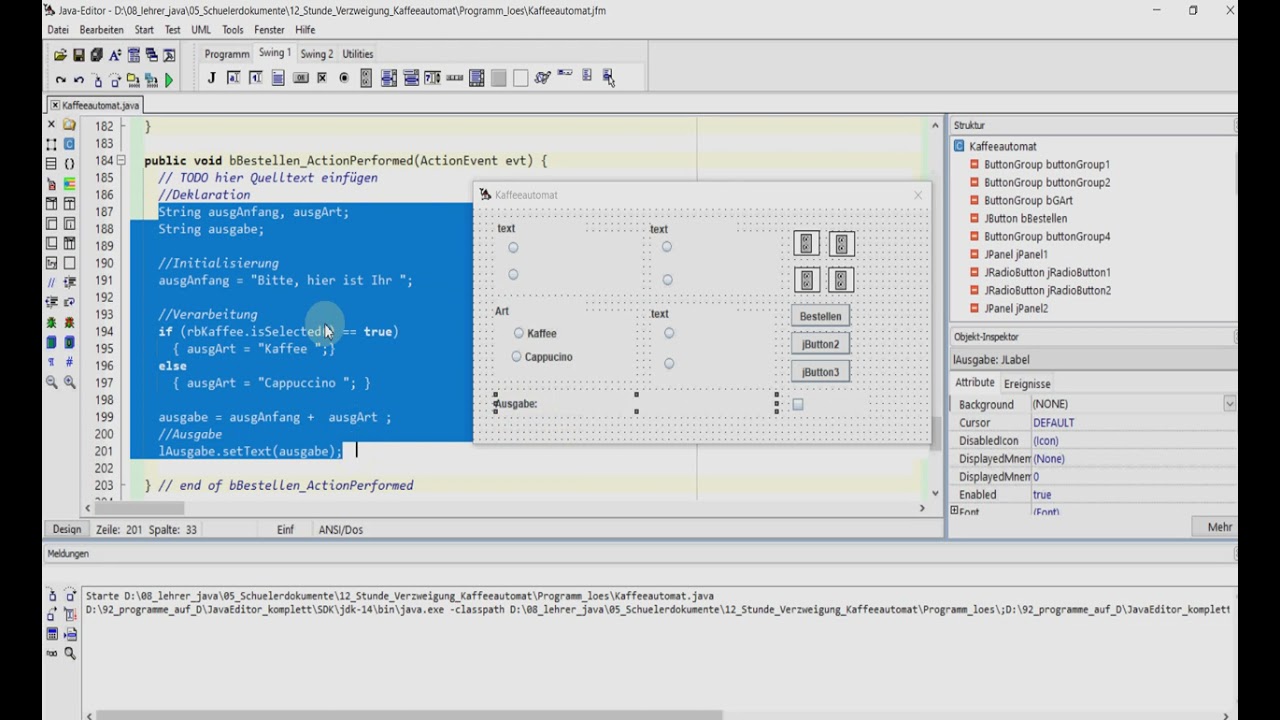Select the JList component icon
Image resolution: width=1280 pixels, height=720 pixels.
click(x=388, y=78)
